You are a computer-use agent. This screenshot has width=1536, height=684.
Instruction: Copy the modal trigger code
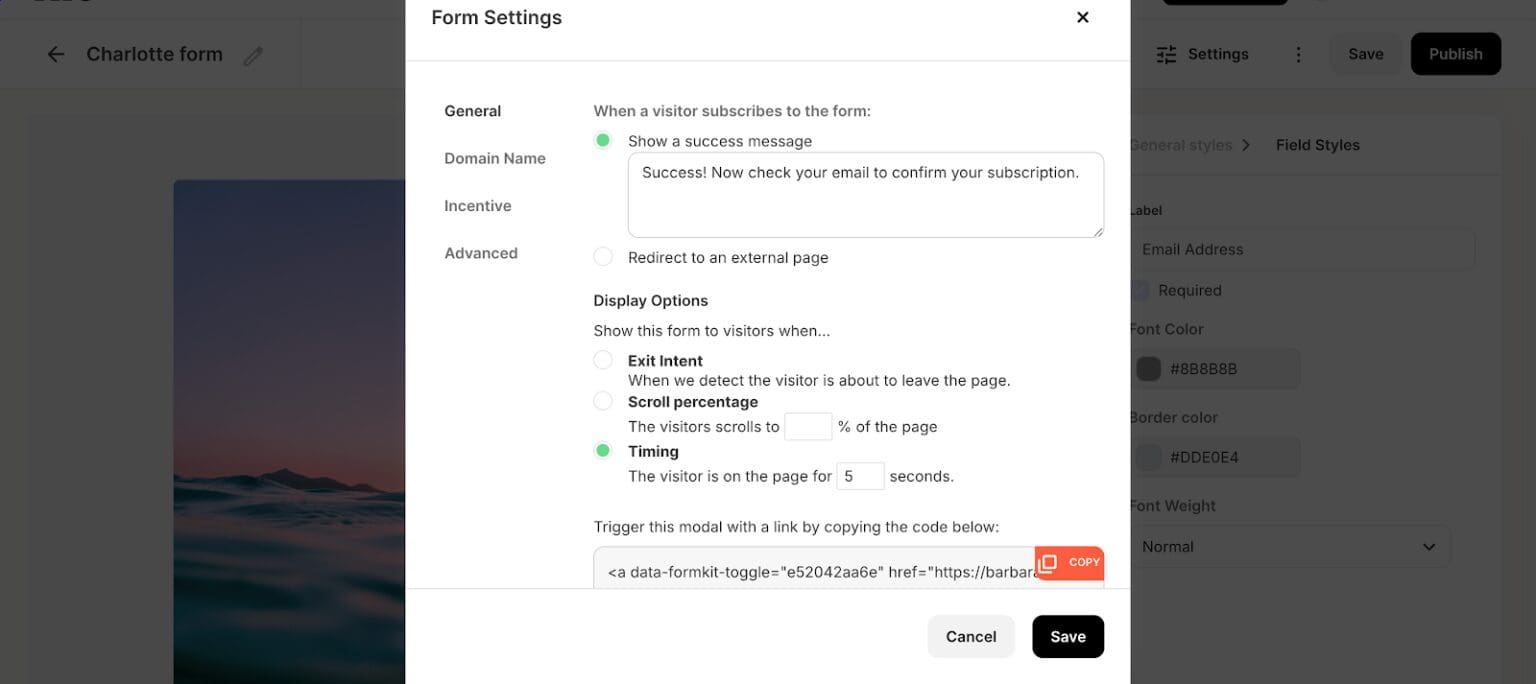click(x=1069, y=562)
